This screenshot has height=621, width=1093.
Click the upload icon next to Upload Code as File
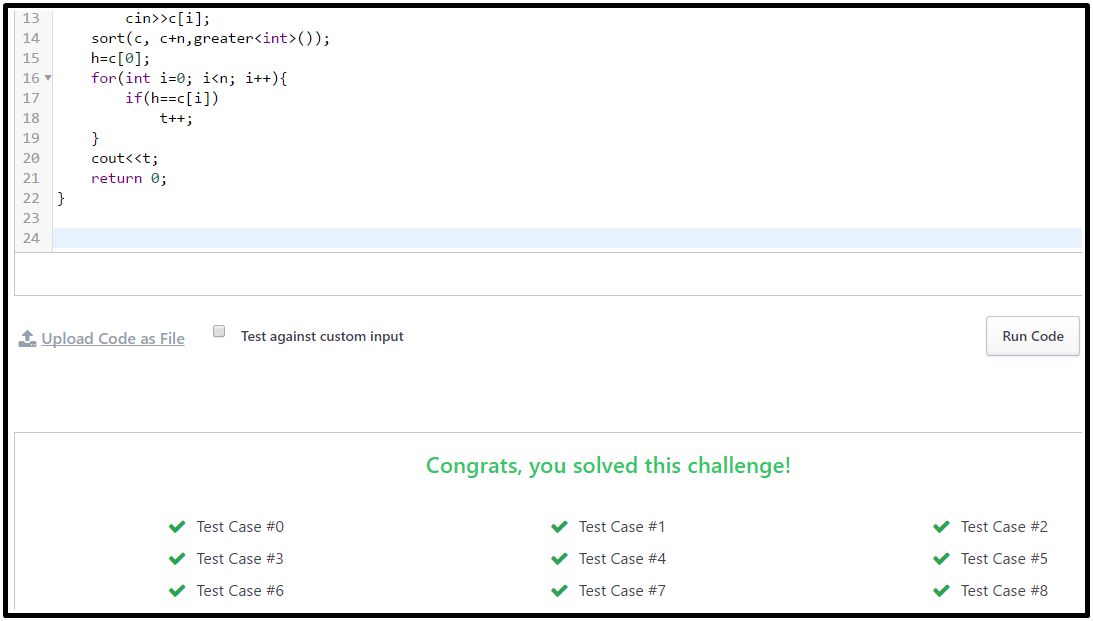(27, 338)
